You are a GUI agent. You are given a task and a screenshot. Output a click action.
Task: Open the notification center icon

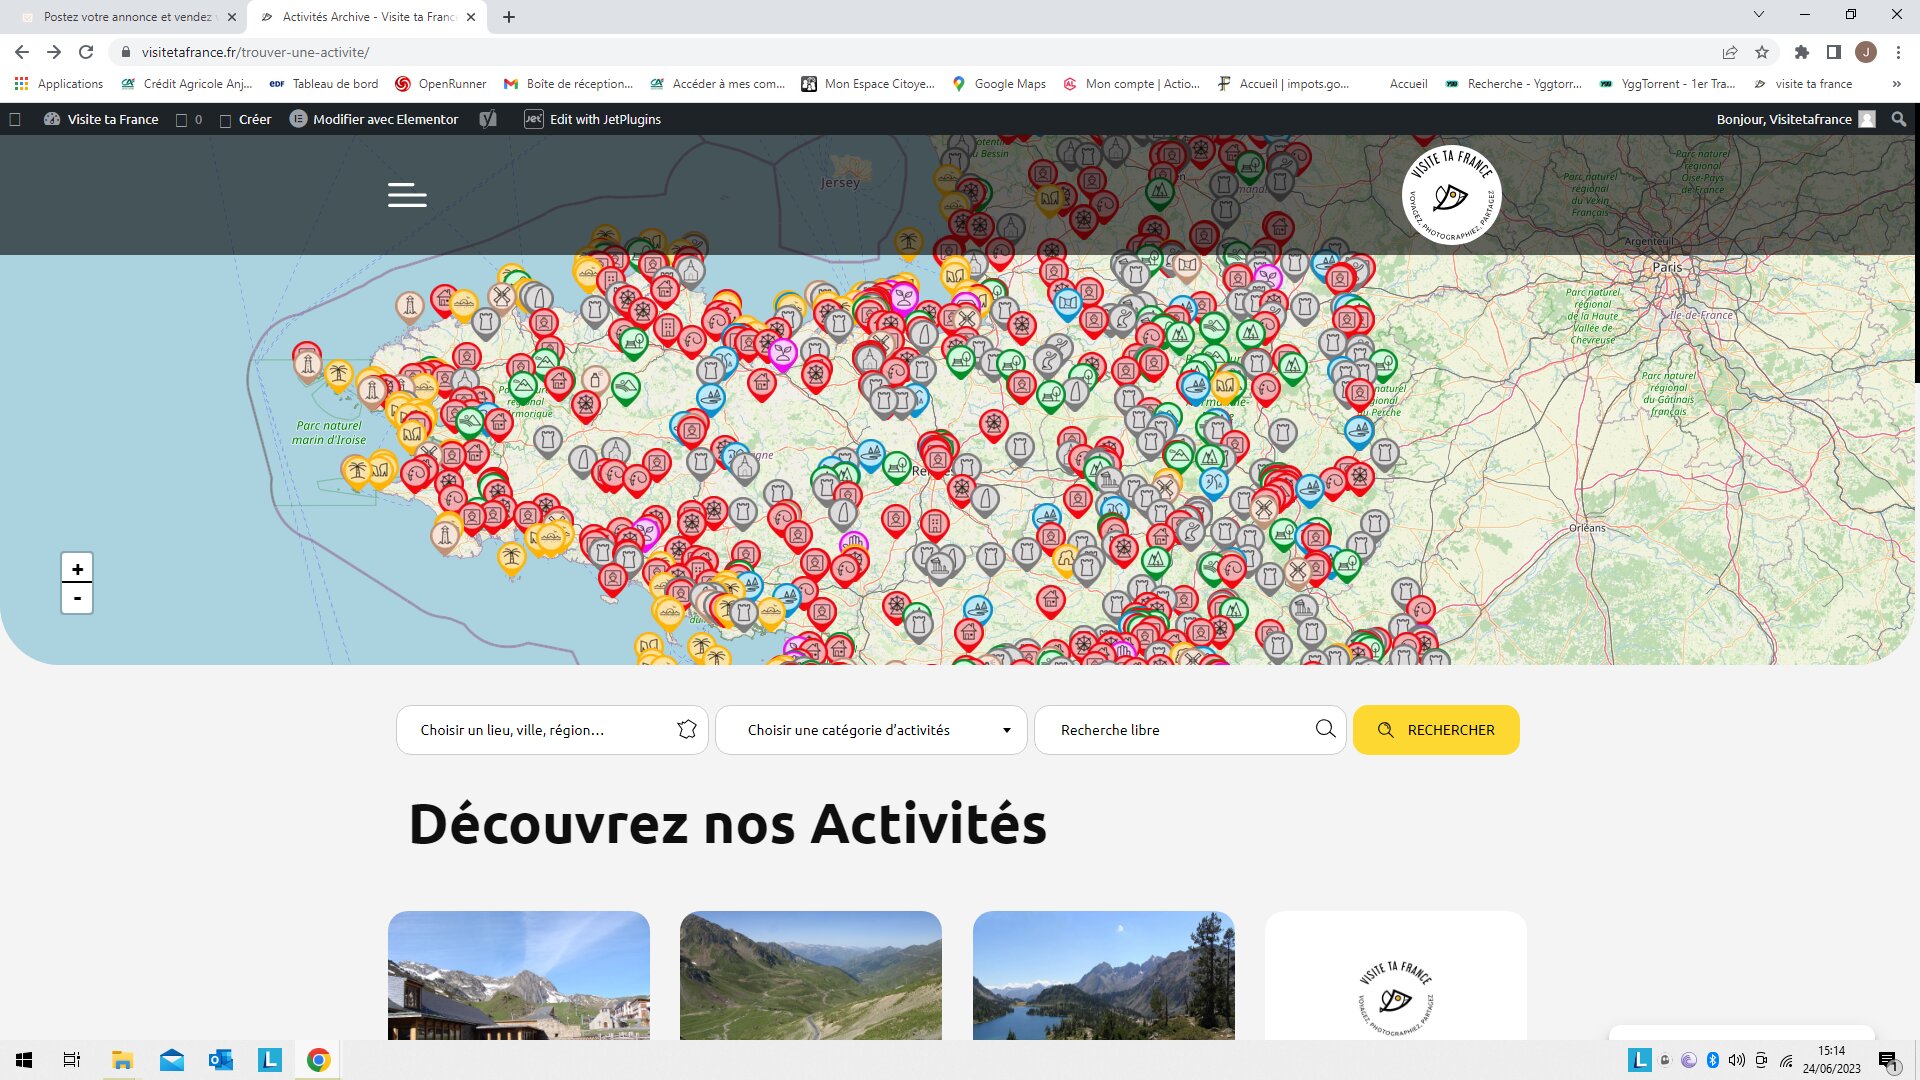pos(1888,1060)
